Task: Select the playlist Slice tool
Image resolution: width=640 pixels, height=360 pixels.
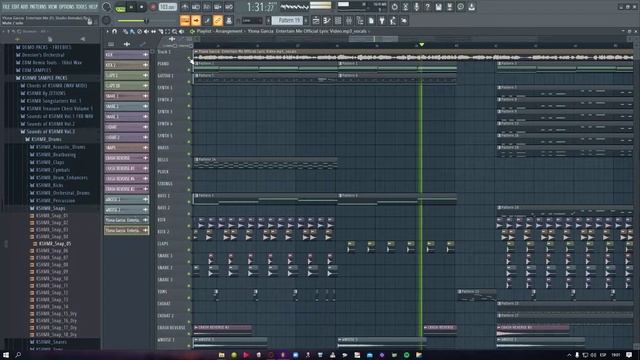Action: click(160, 31)
